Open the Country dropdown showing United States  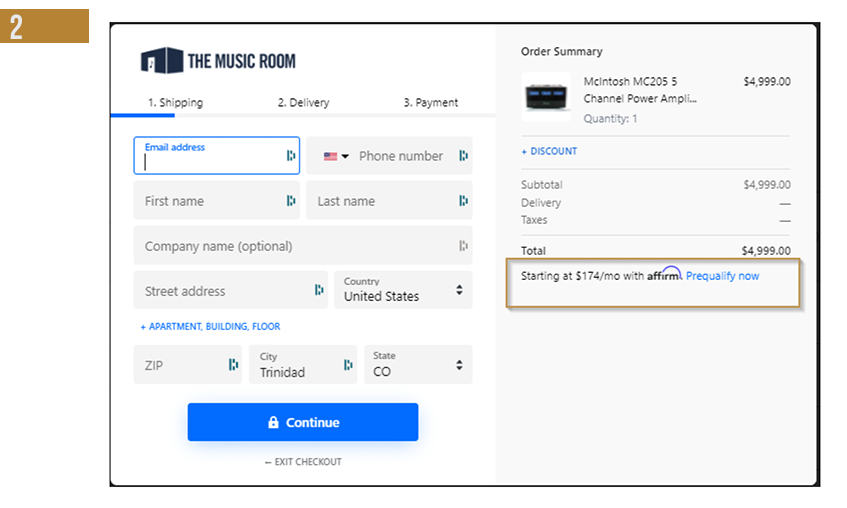coord(402,290)
